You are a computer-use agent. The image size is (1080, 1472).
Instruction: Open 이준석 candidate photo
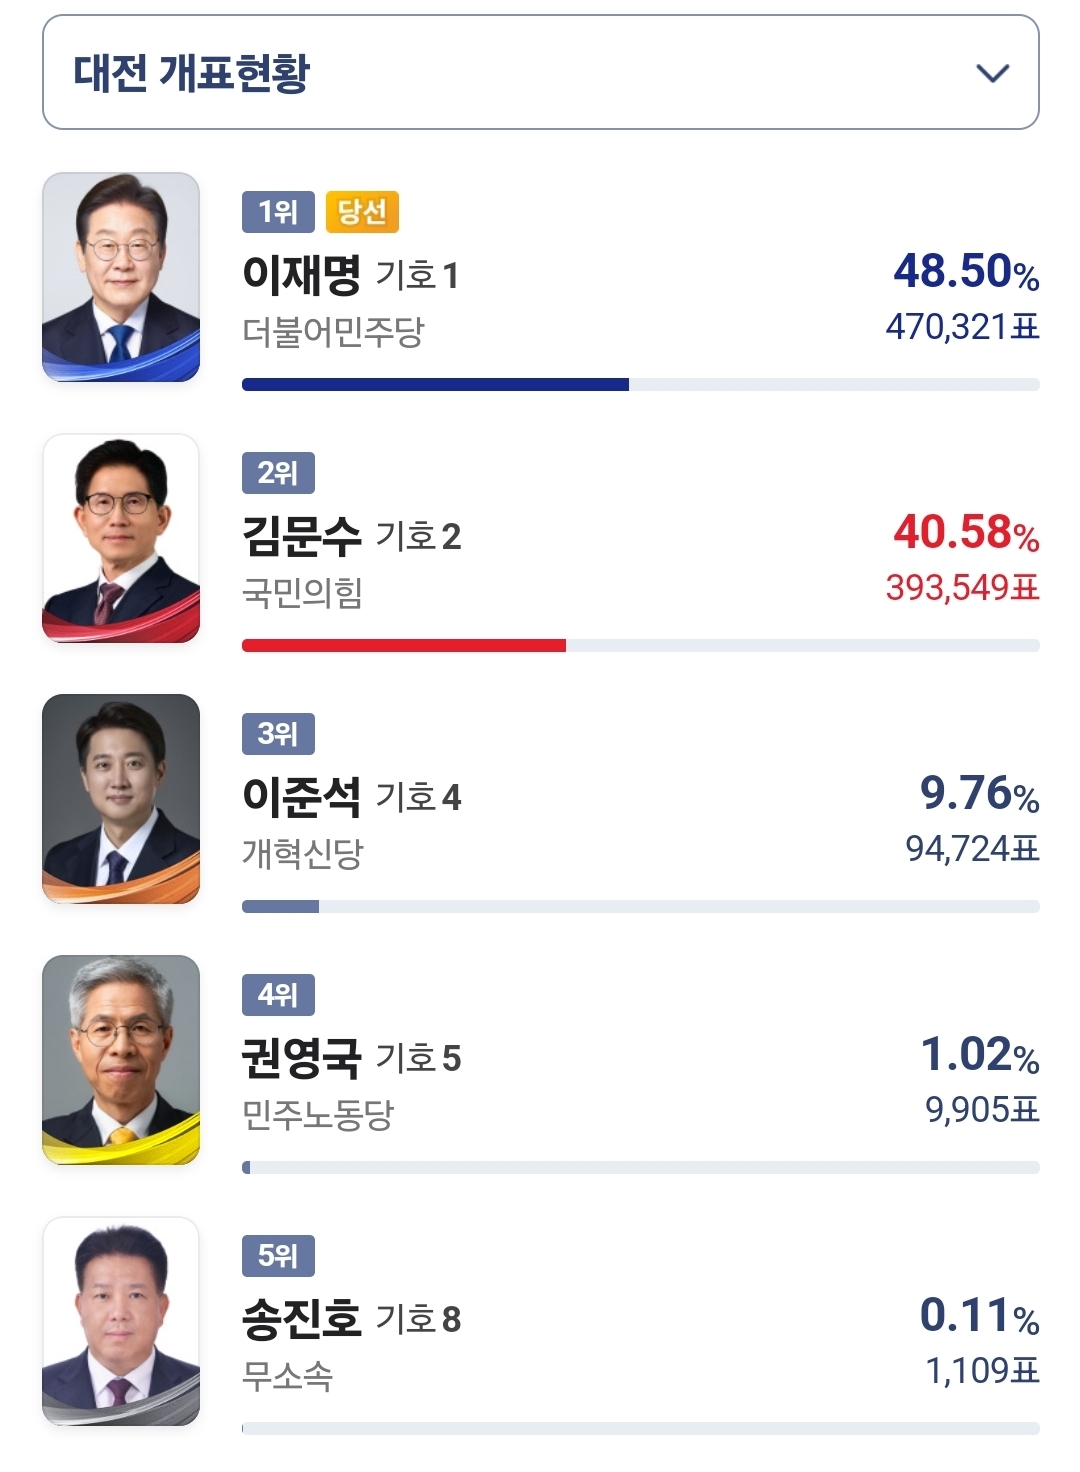point(121,799)
